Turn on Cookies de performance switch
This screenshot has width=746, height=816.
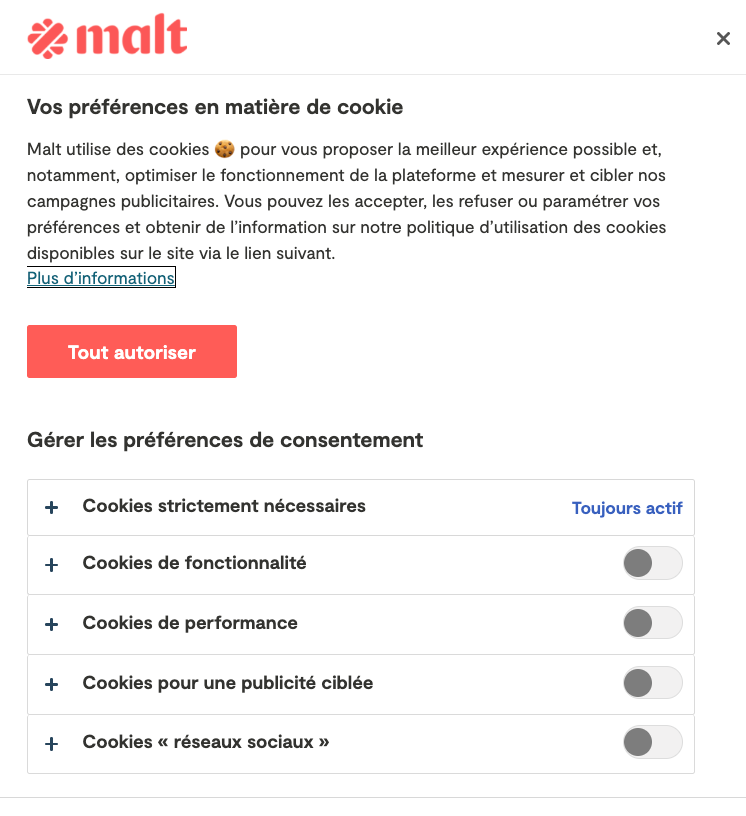(652, 624)
